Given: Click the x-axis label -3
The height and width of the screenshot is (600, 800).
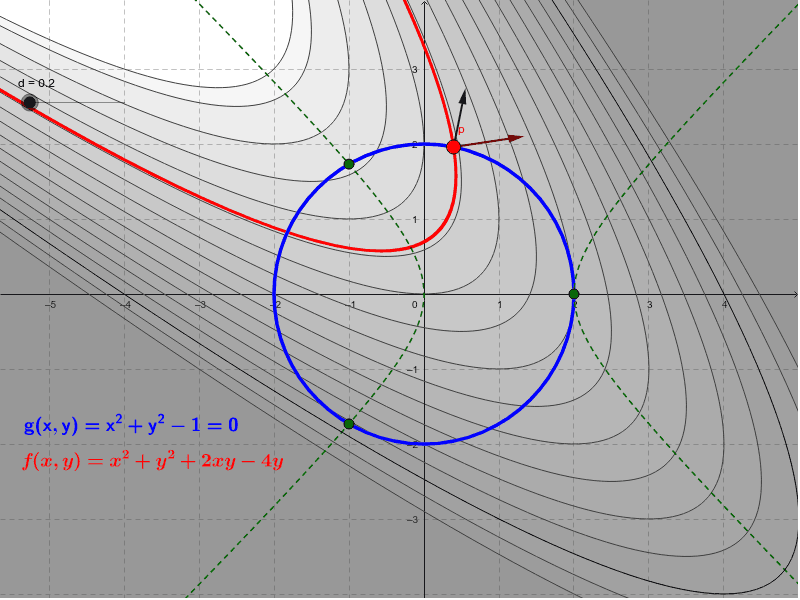Looking at the screenshot, I should (x=200, y=305).
